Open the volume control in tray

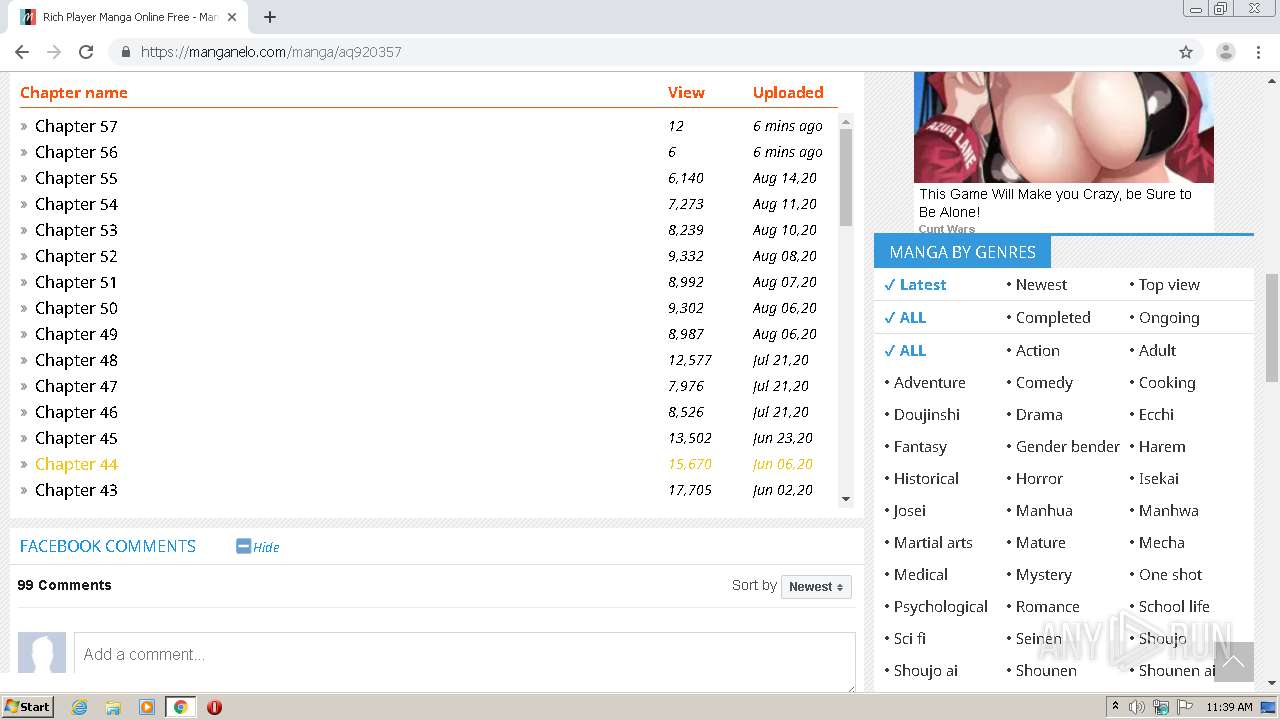click(1137, 707)
